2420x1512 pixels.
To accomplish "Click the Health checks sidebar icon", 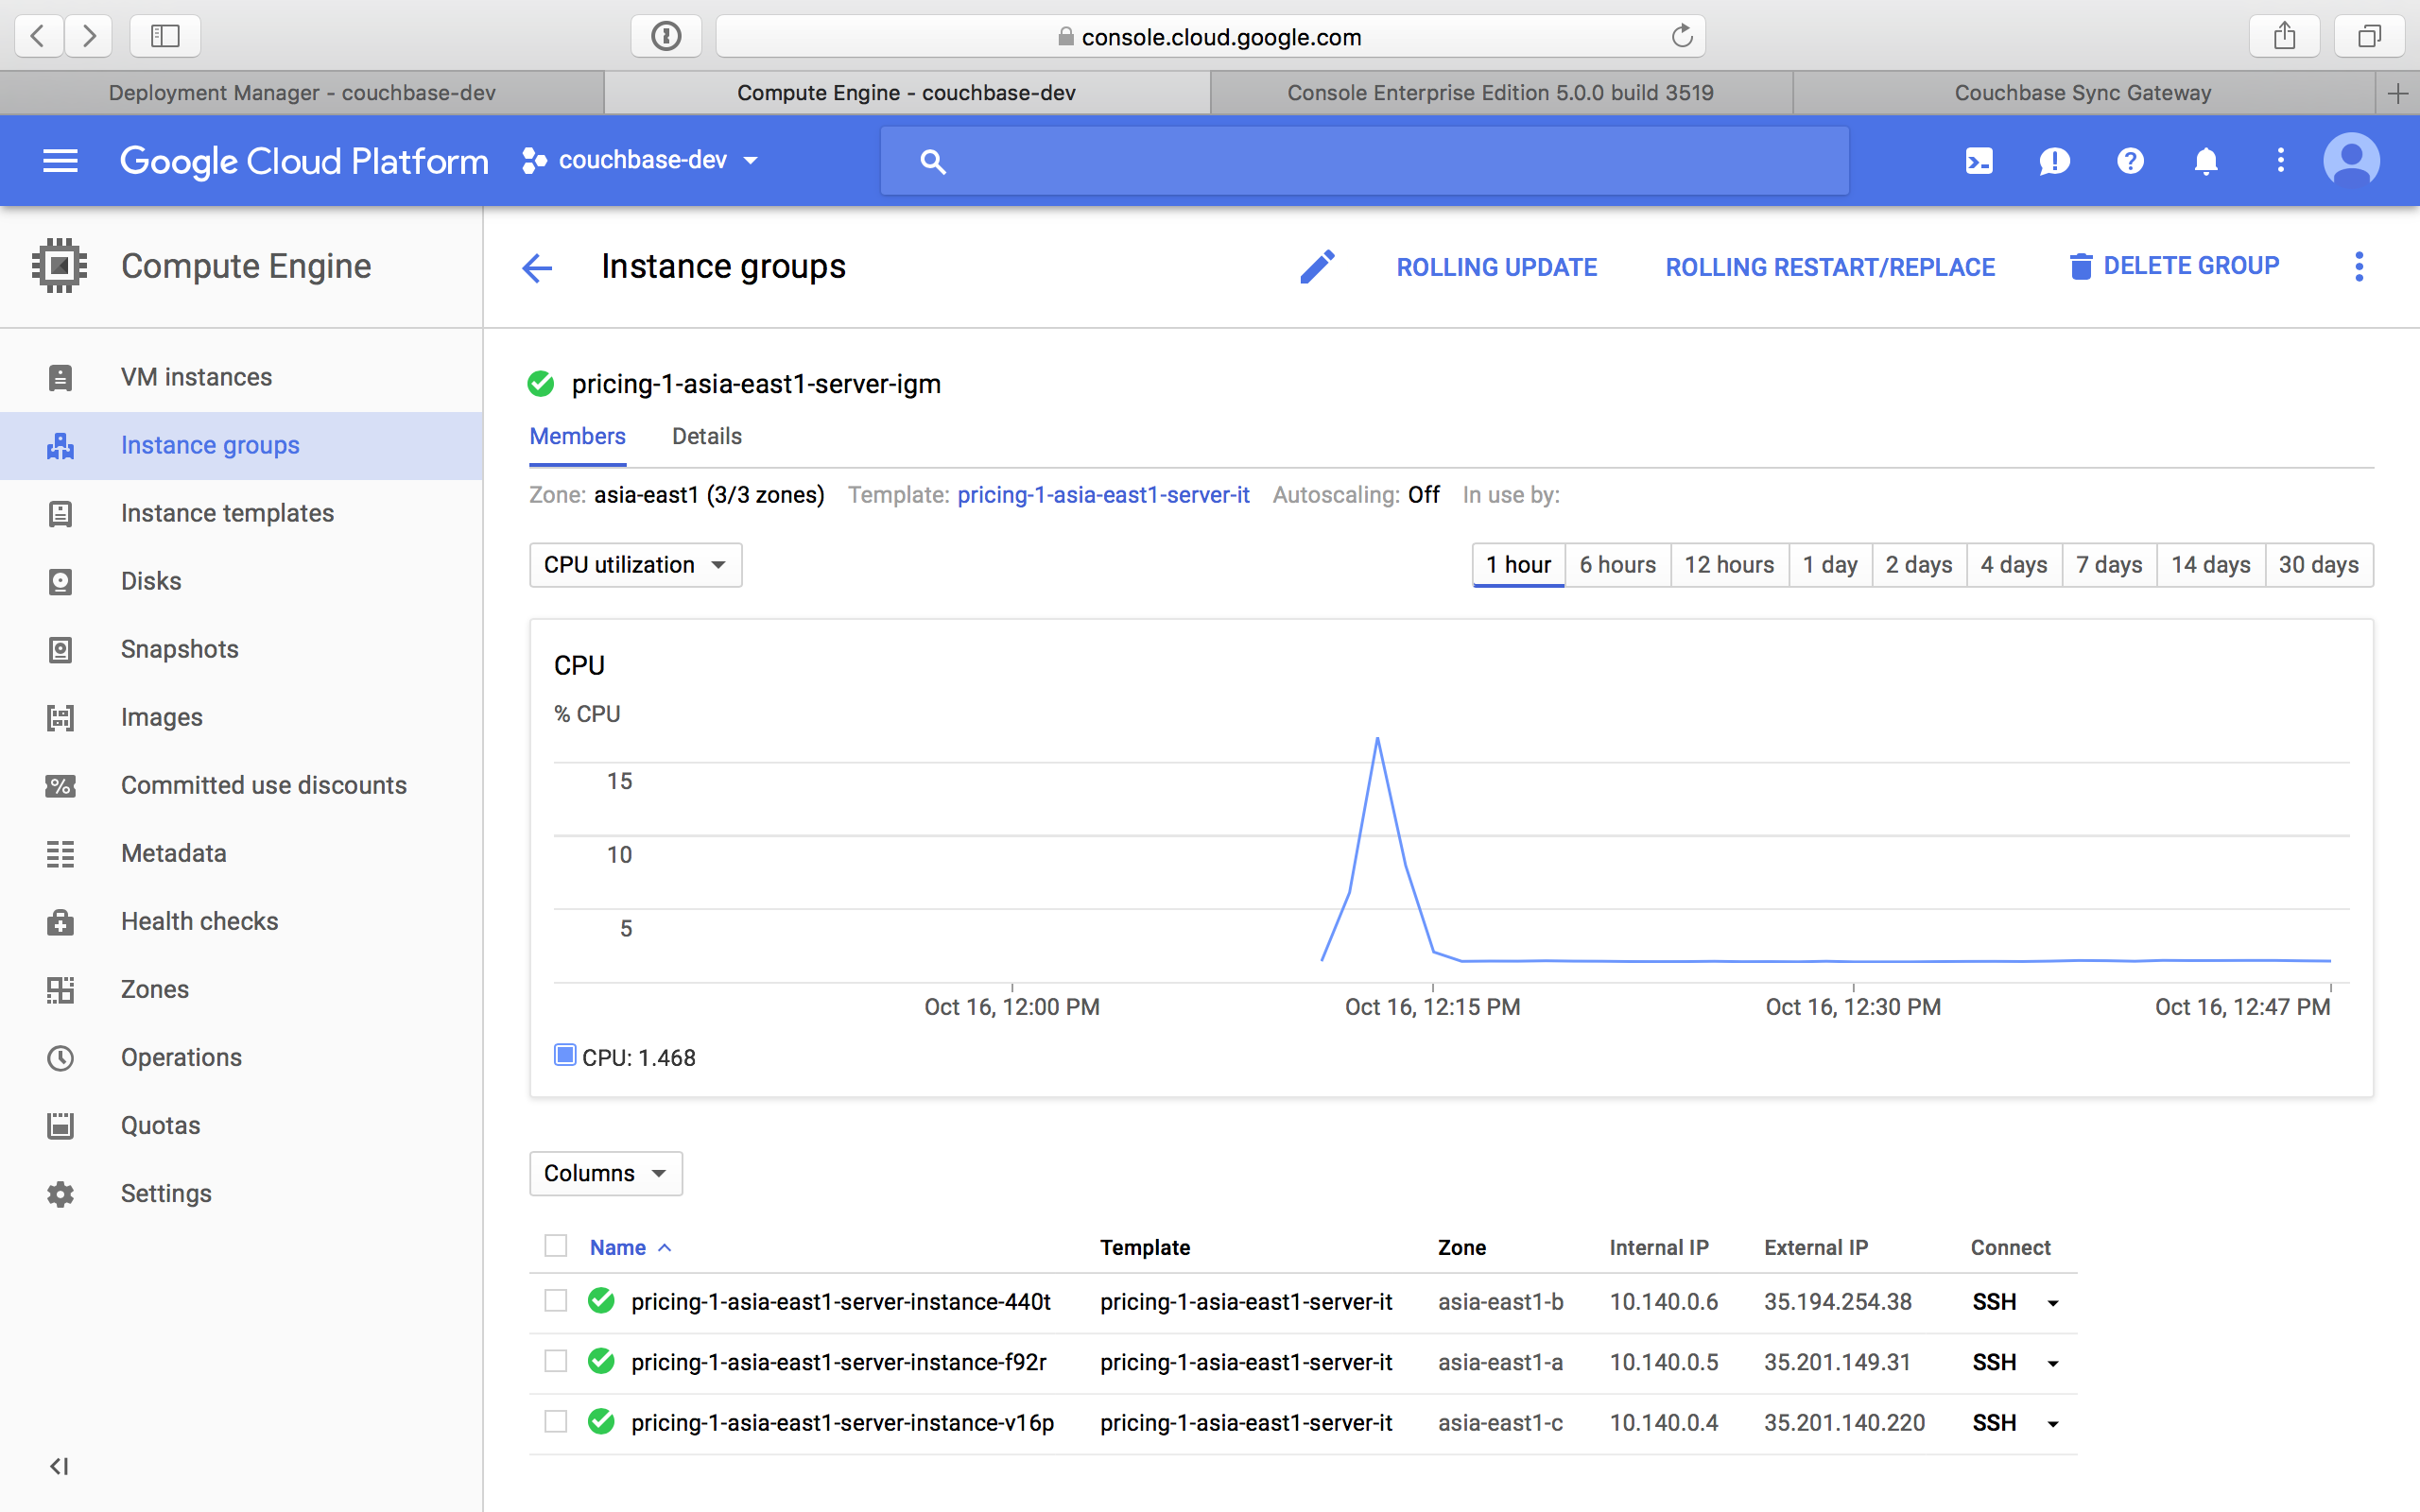I will click(60, 921).
